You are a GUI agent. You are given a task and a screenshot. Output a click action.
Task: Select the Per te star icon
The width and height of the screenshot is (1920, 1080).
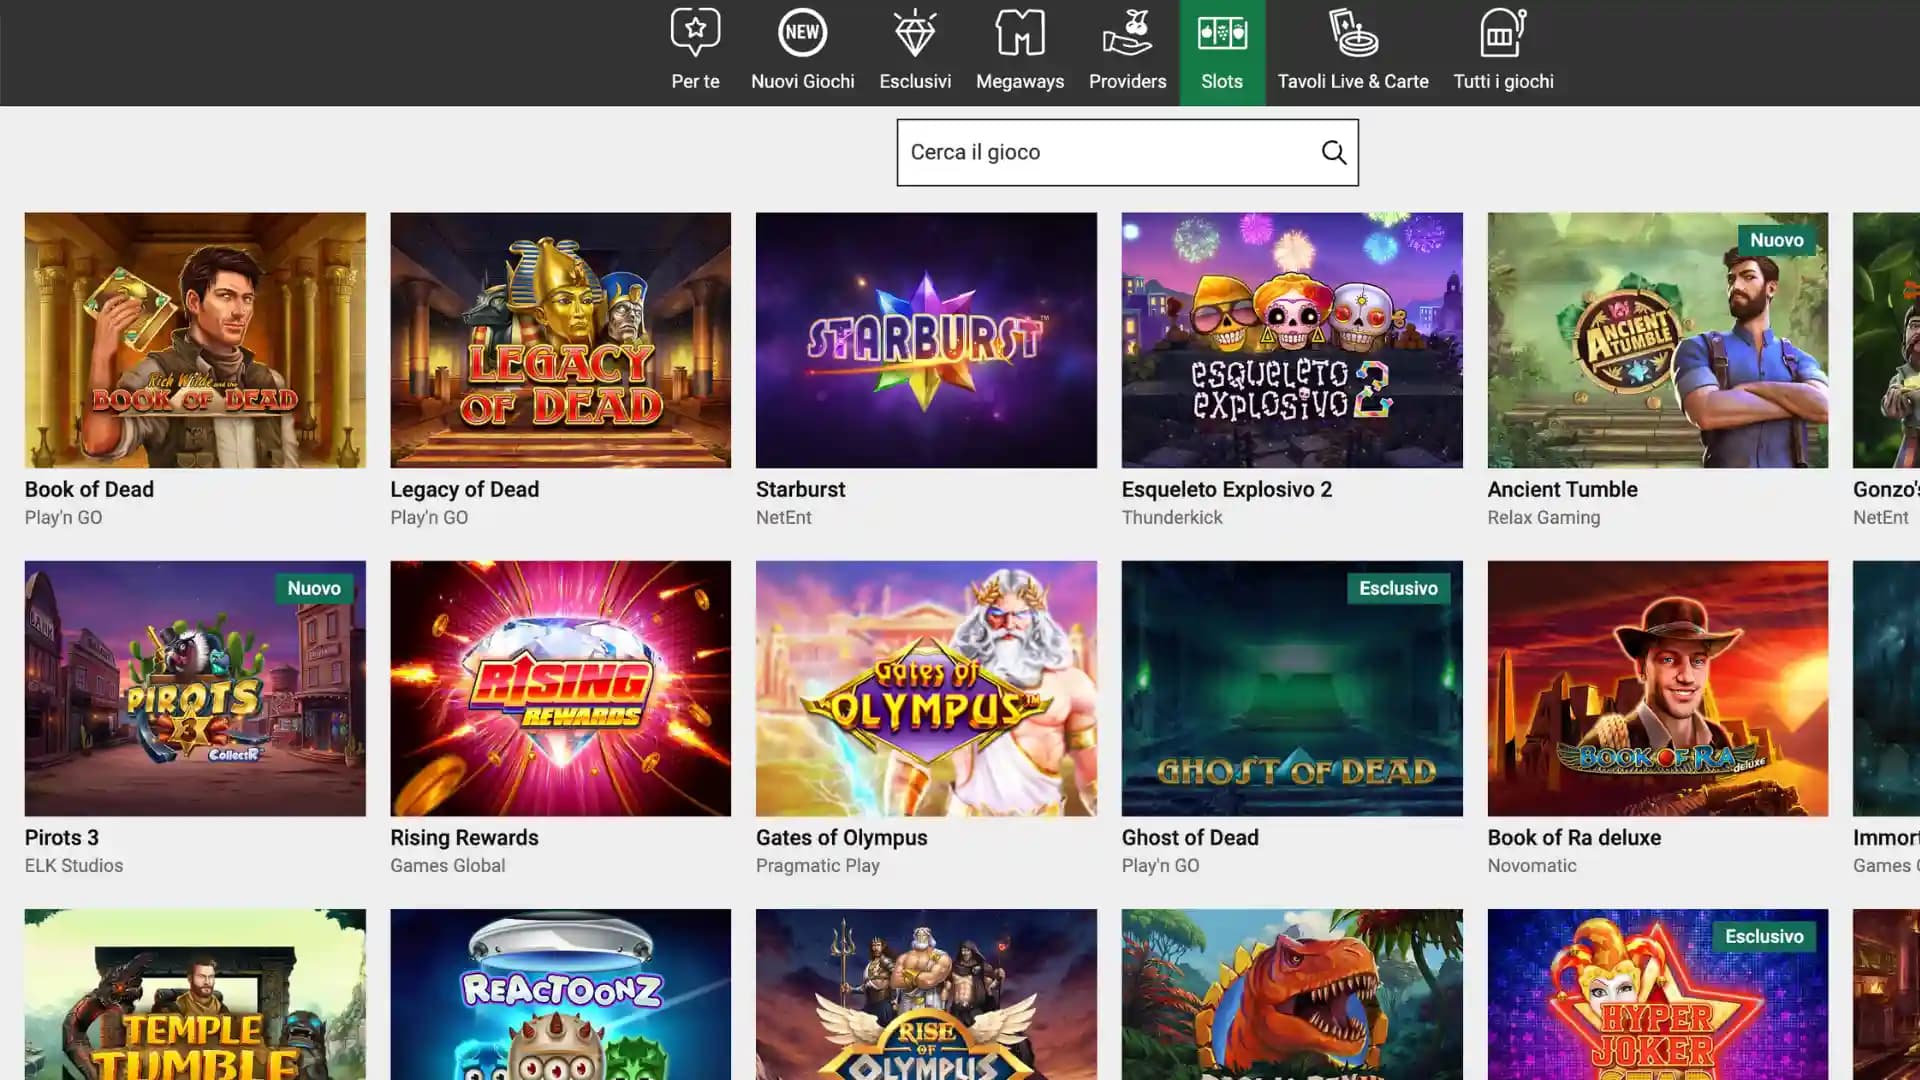(x=695, y=31)
